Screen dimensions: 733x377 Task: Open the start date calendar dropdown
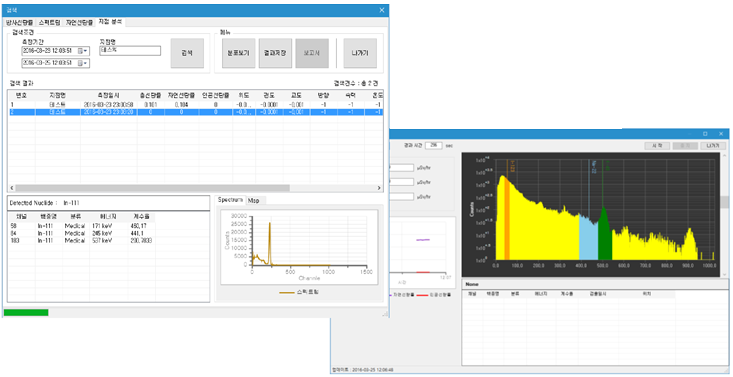[x=86, y=51]
